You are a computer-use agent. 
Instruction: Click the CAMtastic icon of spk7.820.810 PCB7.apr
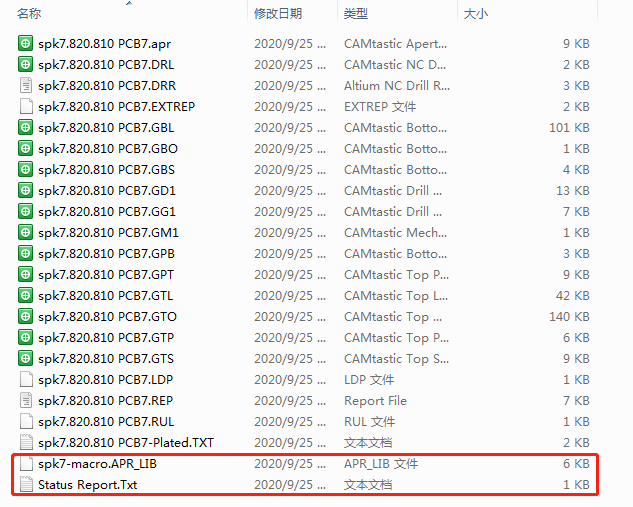(x=25, y=43)
